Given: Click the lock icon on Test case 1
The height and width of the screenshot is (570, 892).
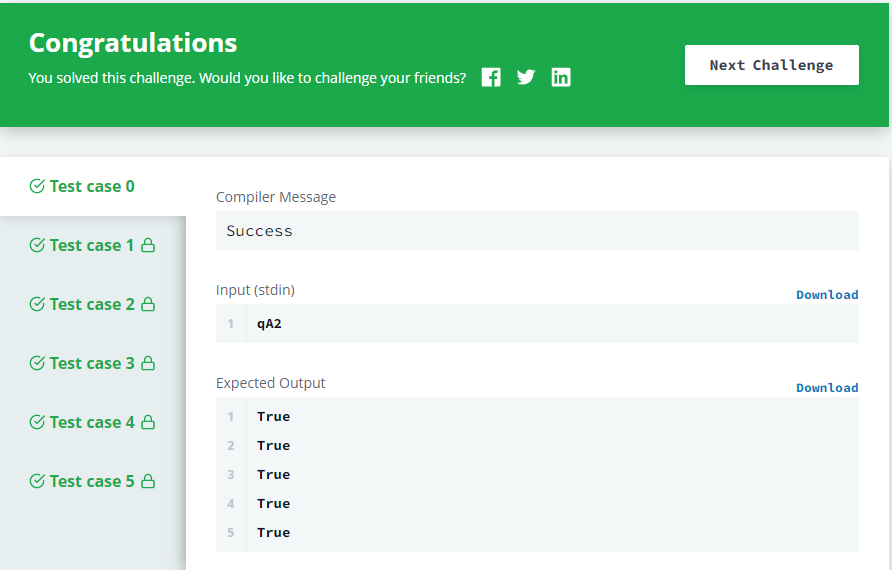Looking at the screenshot, I should [x=148, y=245].
